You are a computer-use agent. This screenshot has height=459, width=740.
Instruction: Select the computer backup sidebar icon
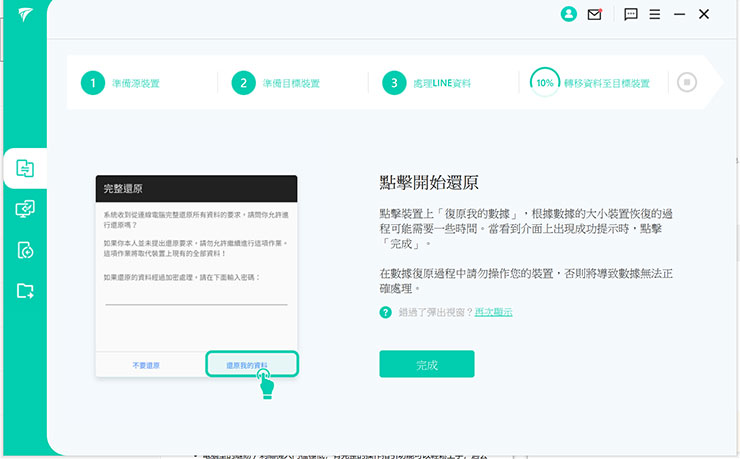(x=25, y=209)
